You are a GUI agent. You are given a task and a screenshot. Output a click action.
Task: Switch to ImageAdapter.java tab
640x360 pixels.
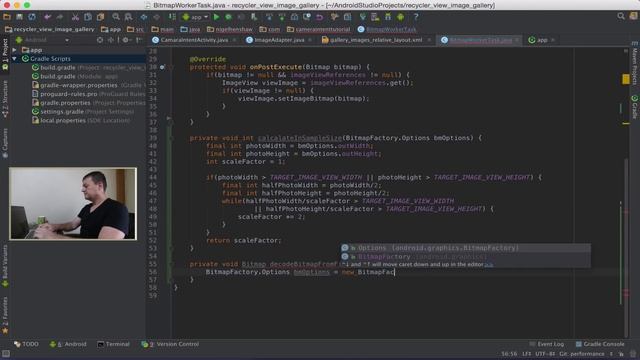tap(279, 40)
